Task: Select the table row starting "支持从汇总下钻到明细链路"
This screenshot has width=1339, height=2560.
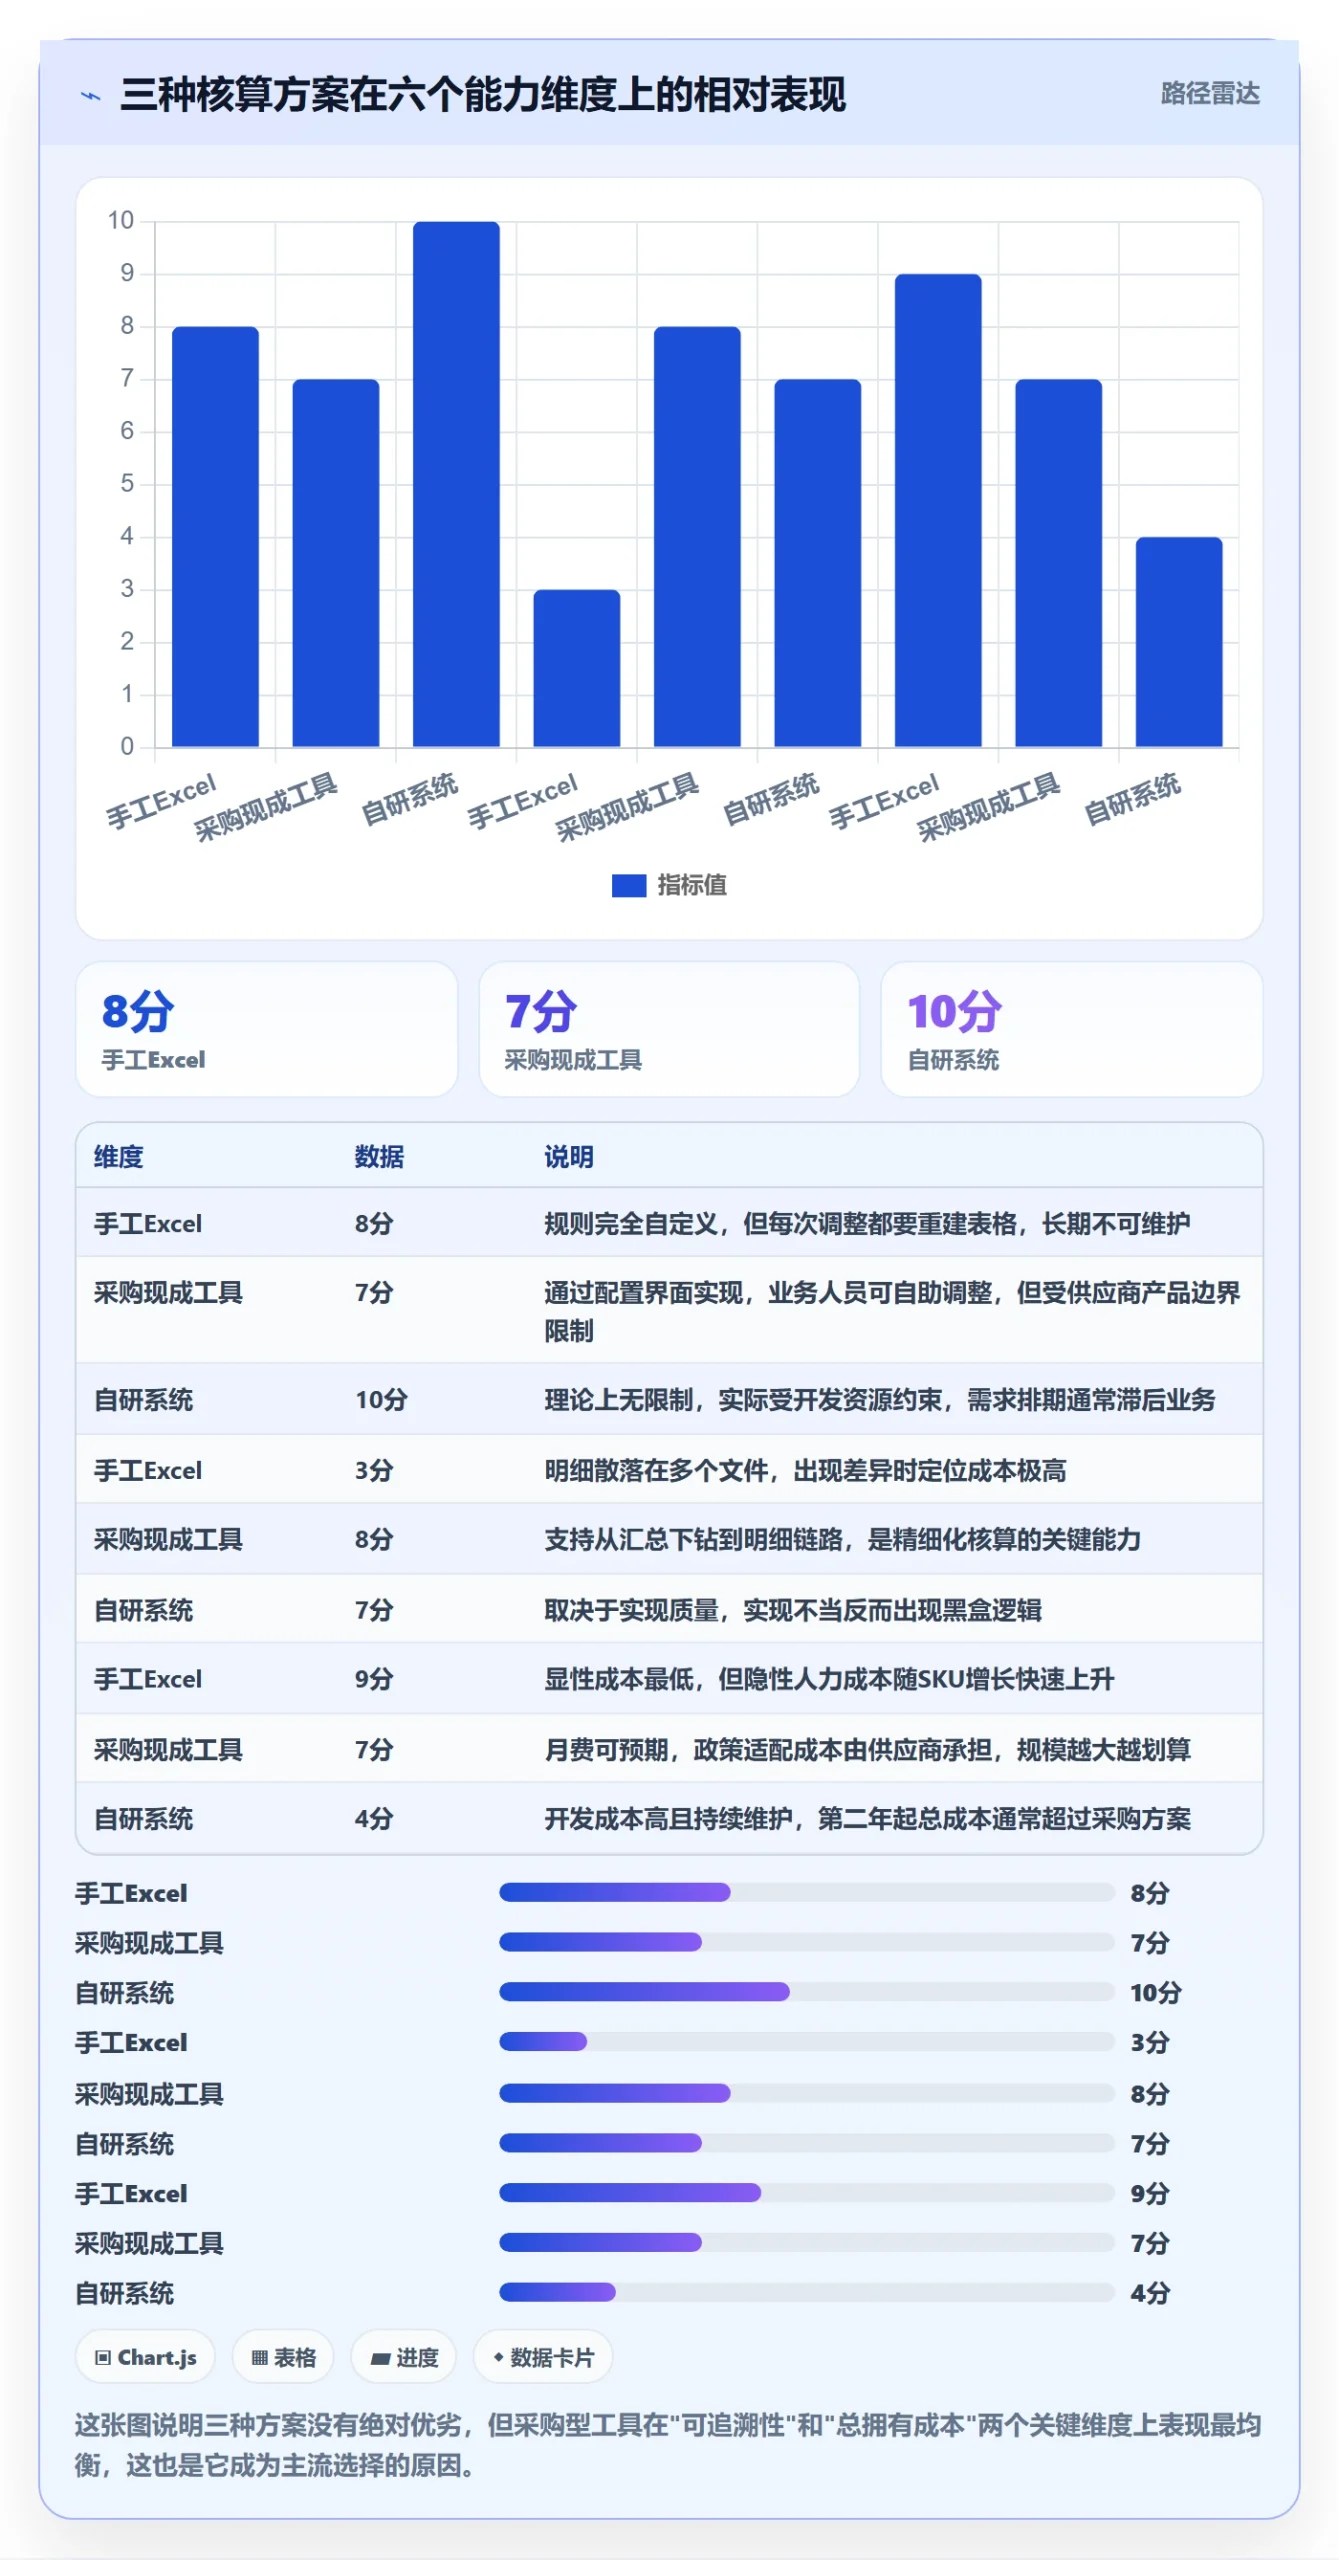Action: (x=669, y=1540)
